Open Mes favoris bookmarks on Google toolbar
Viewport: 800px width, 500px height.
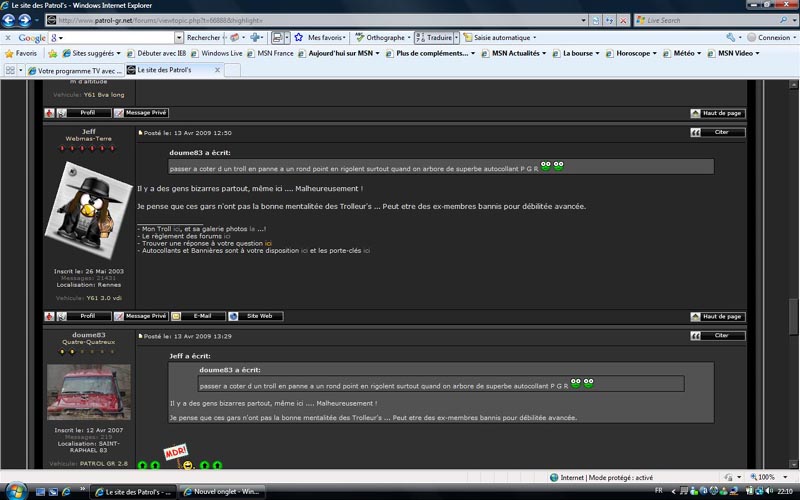tap(327, 38)
